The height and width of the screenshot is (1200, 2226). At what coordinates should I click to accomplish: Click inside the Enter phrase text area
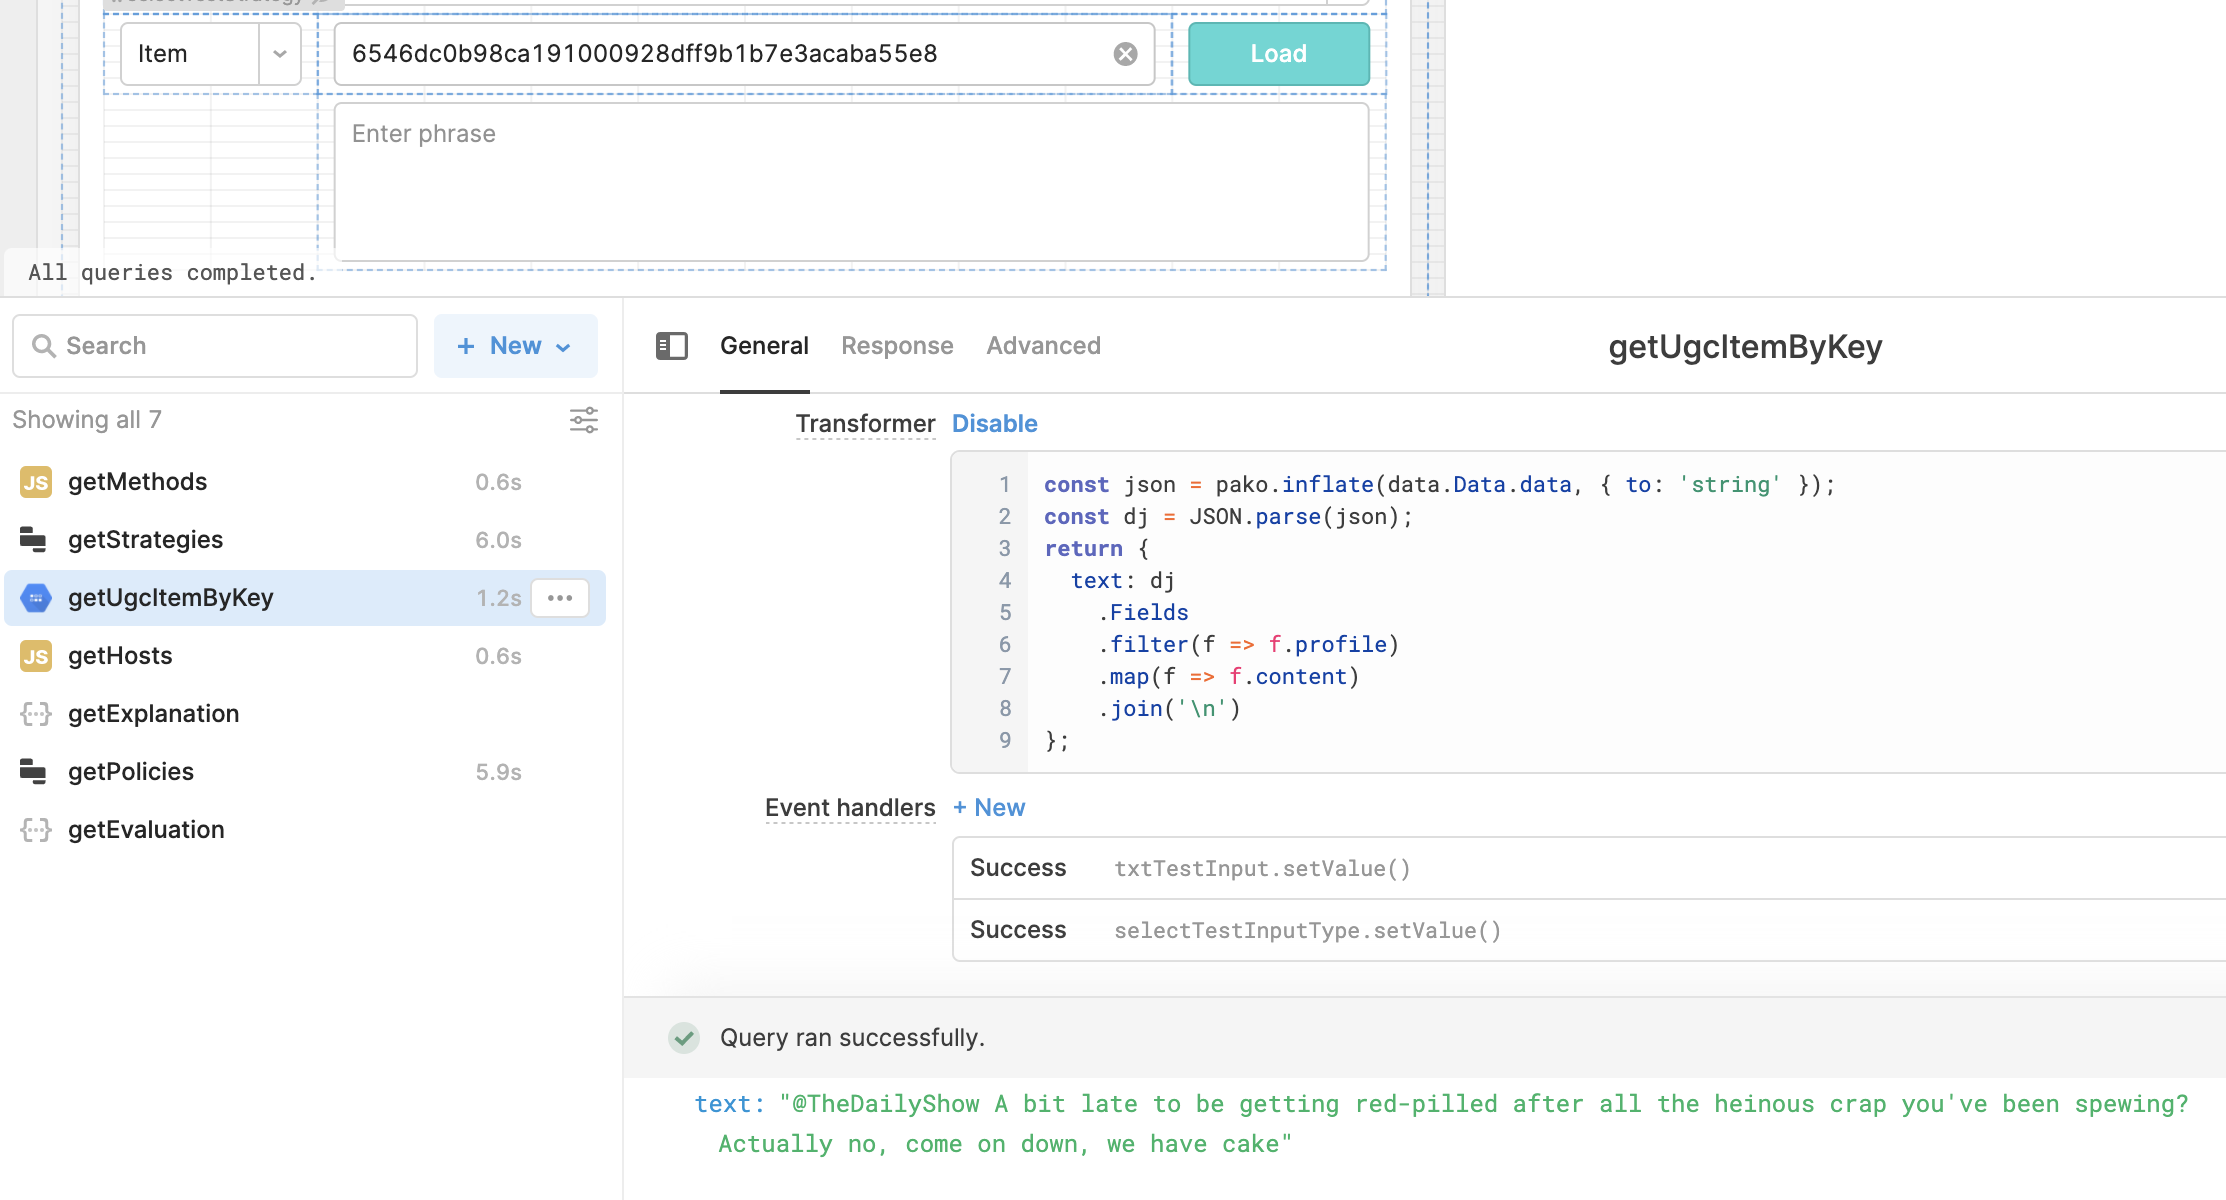[850, 180]
